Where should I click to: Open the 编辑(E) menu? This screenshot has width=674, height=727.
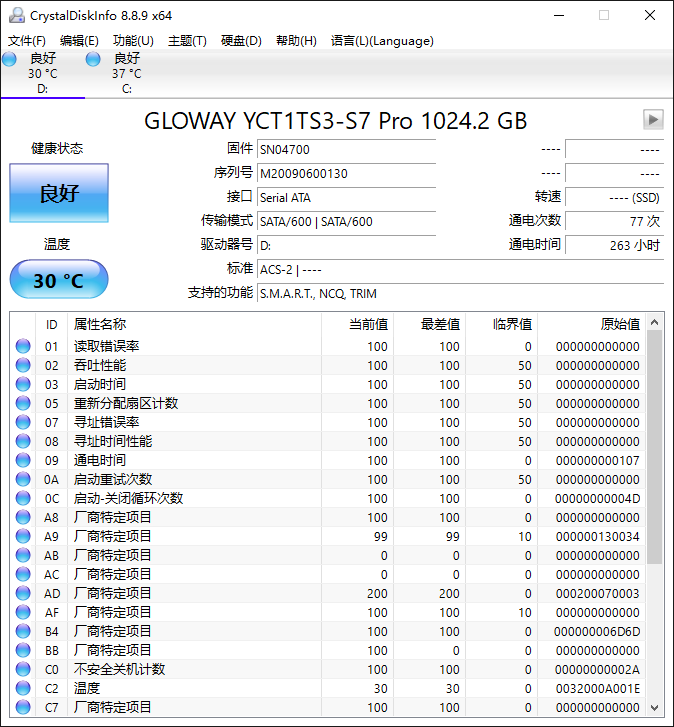pos(79,41)
